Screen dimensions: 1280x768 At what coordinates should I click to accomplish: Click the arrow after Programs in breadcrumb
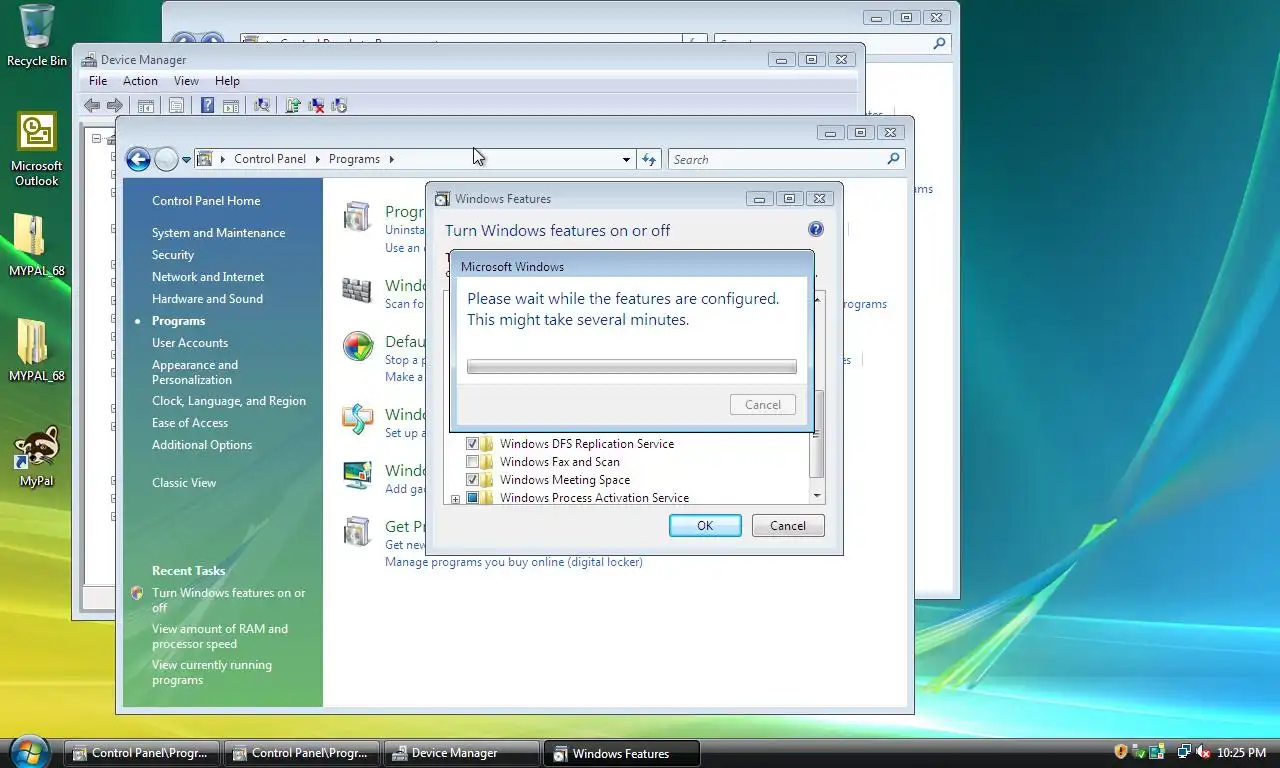pyautogui.click(x=392, y=159)
